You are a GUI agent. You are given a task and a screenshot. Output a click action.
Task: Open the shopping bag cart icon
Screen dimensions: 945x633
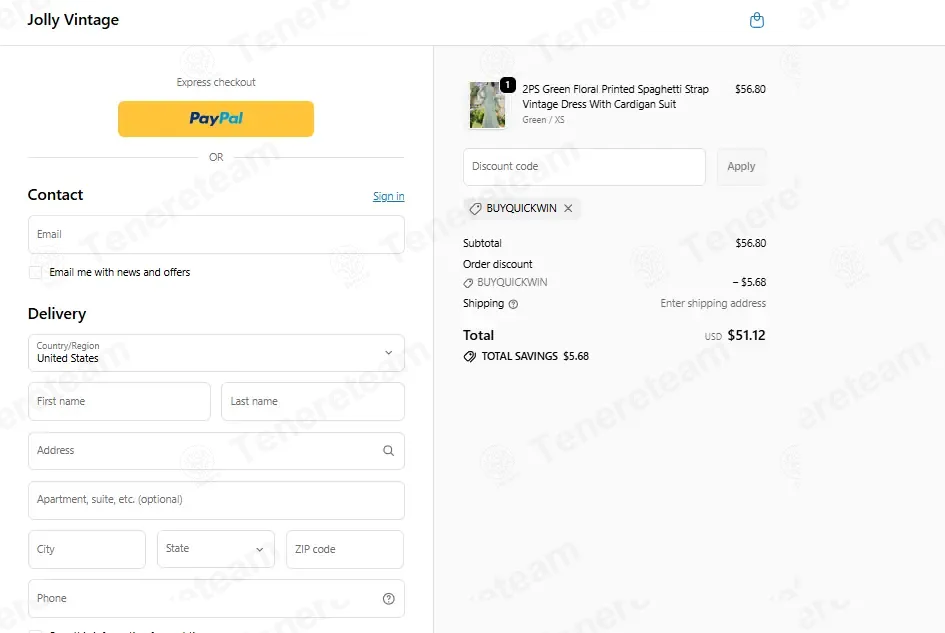tap(756, 20)
